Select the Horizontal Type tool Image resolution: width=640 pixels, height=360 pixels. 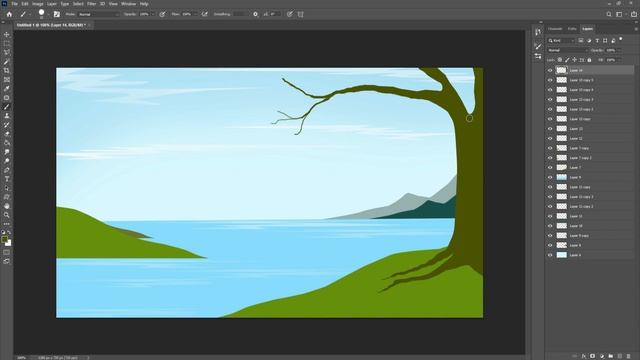(7, 179)
